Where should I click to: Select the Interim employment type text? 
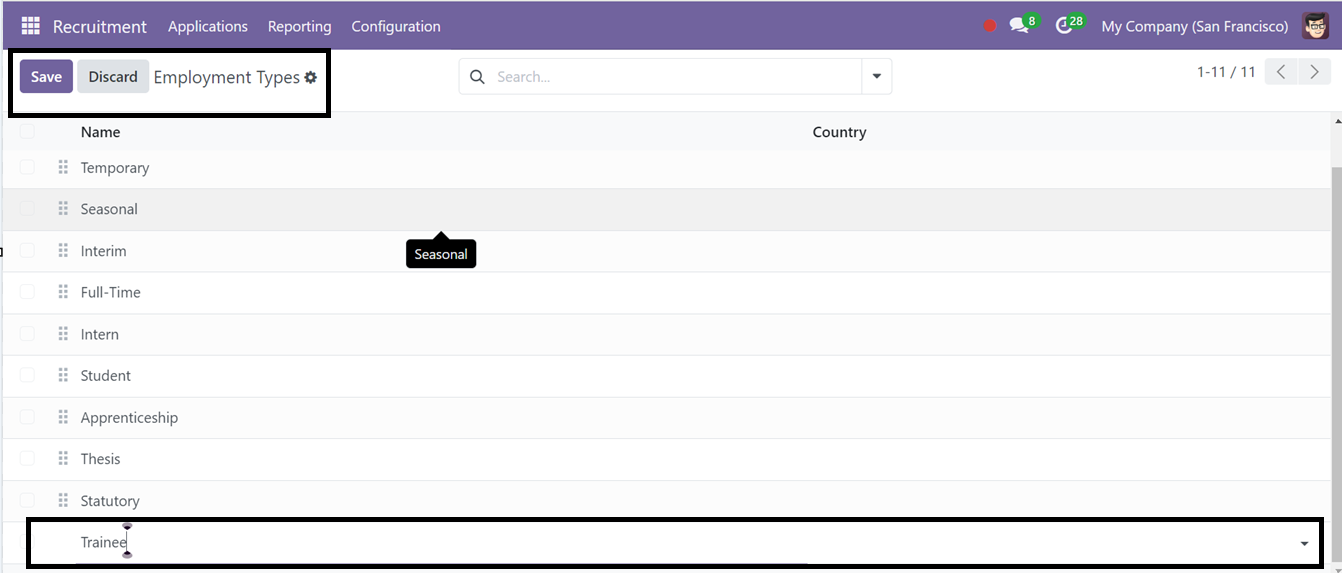click(x=104, y=251)
